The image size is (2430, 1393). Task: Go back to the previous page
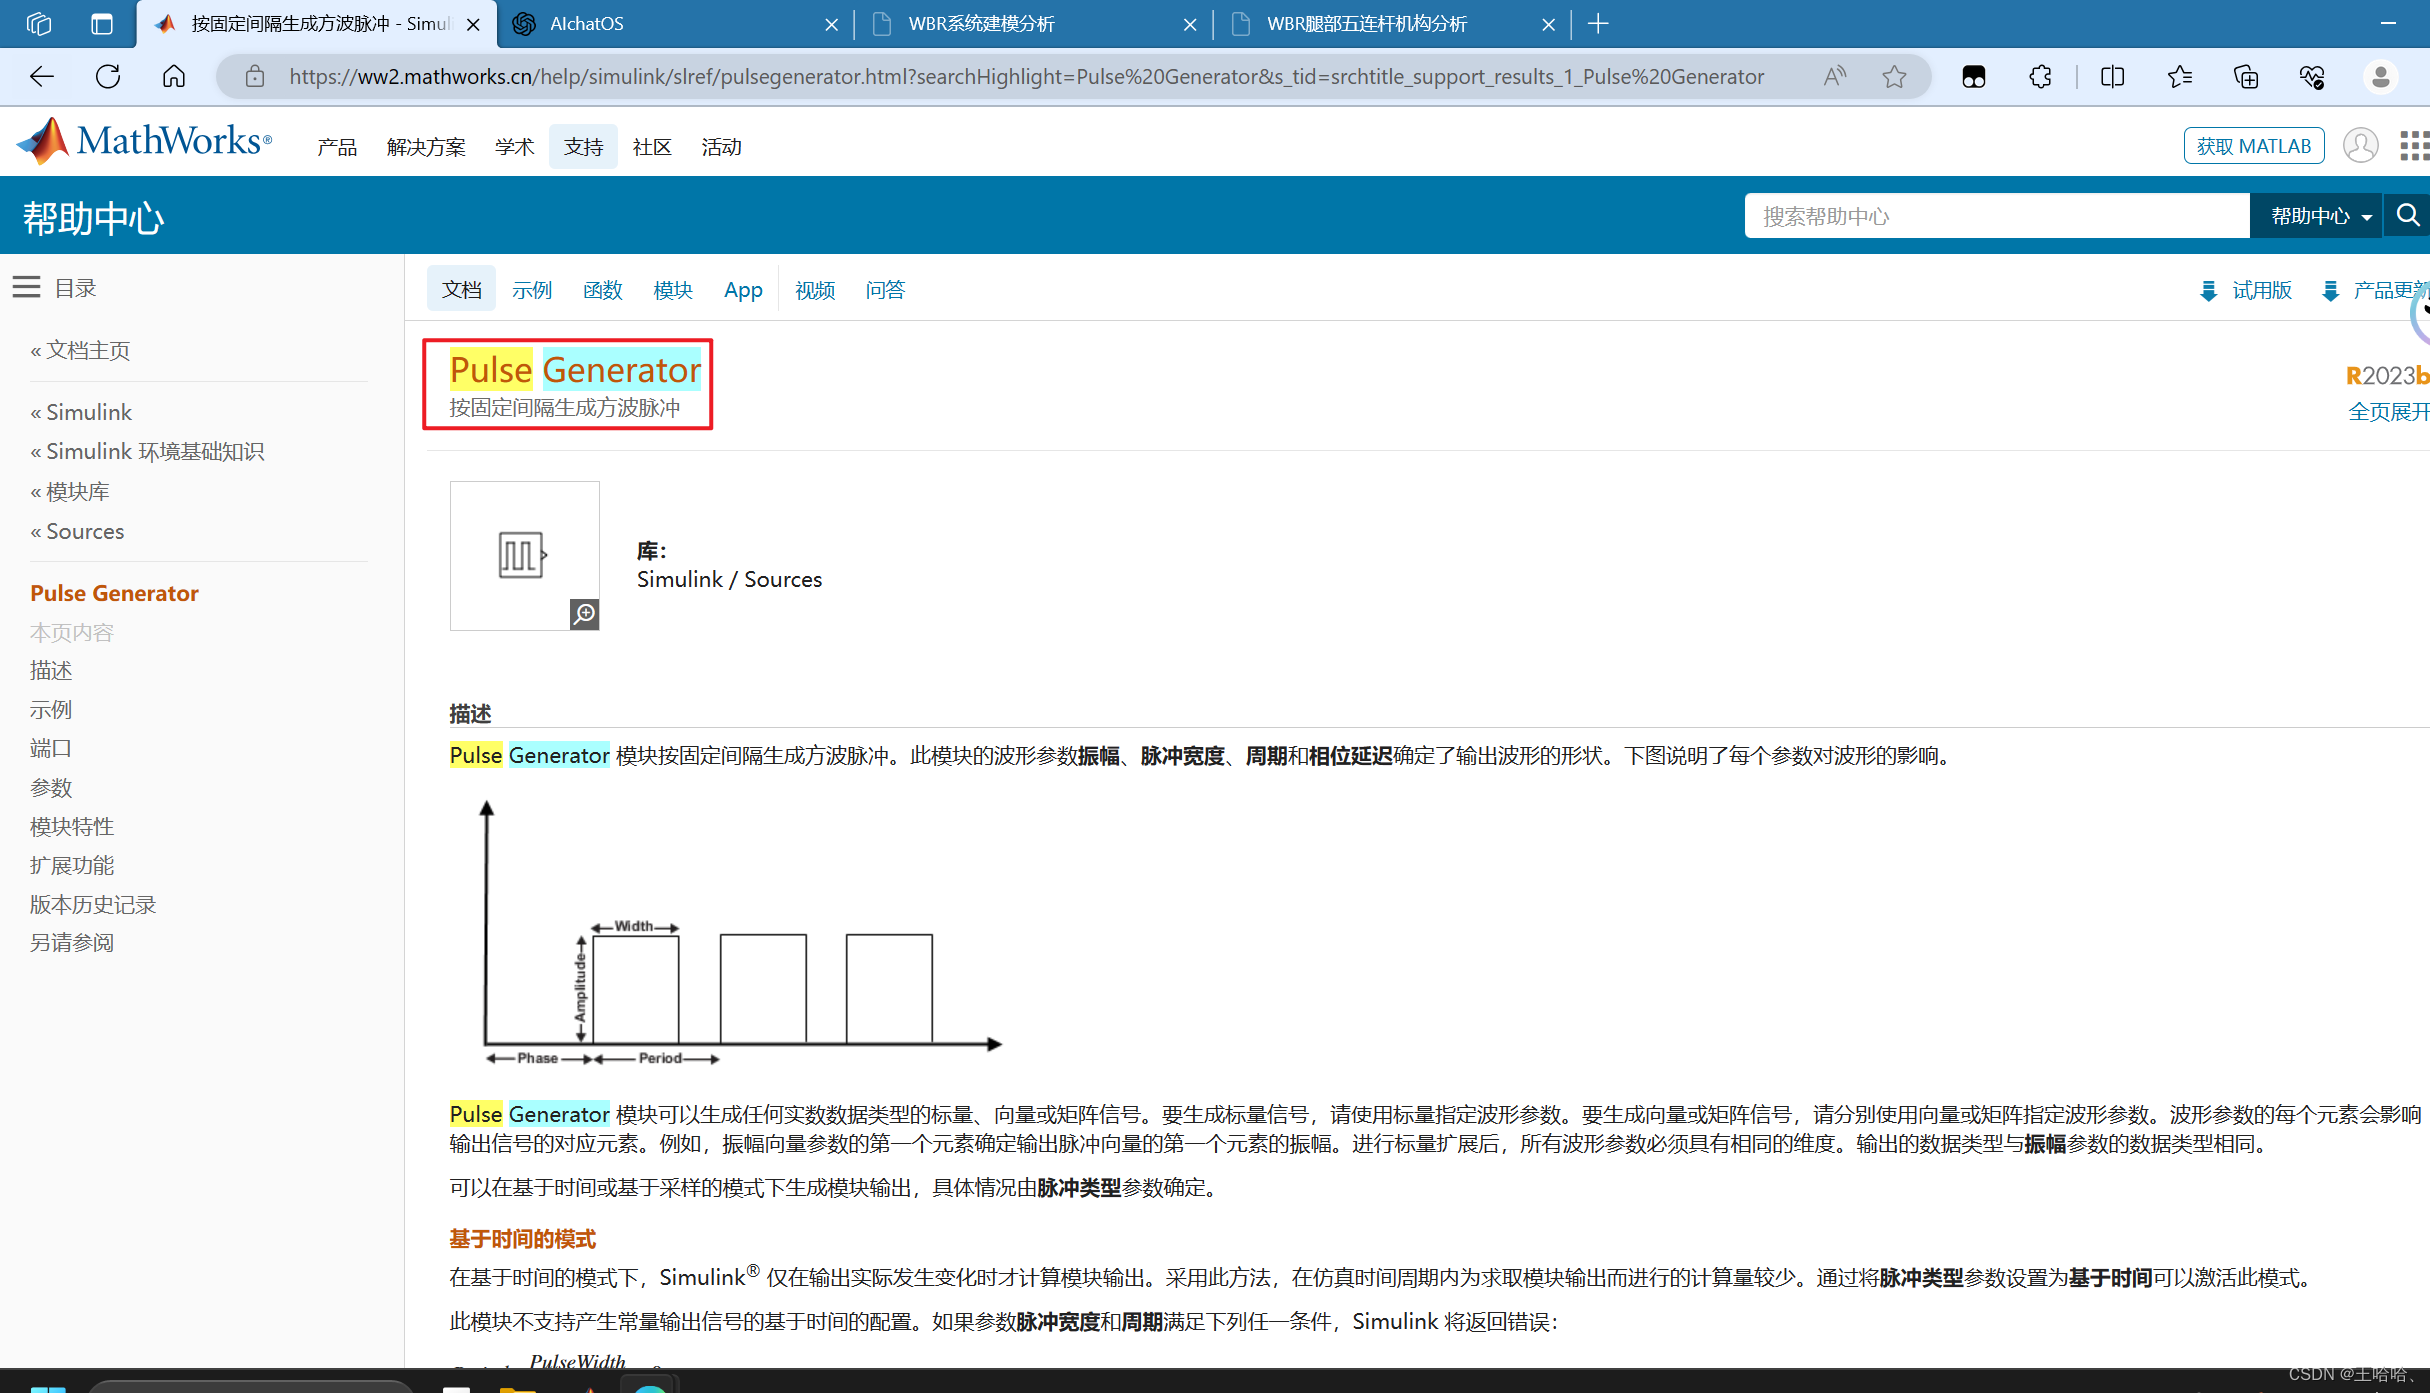pos(42,77)
